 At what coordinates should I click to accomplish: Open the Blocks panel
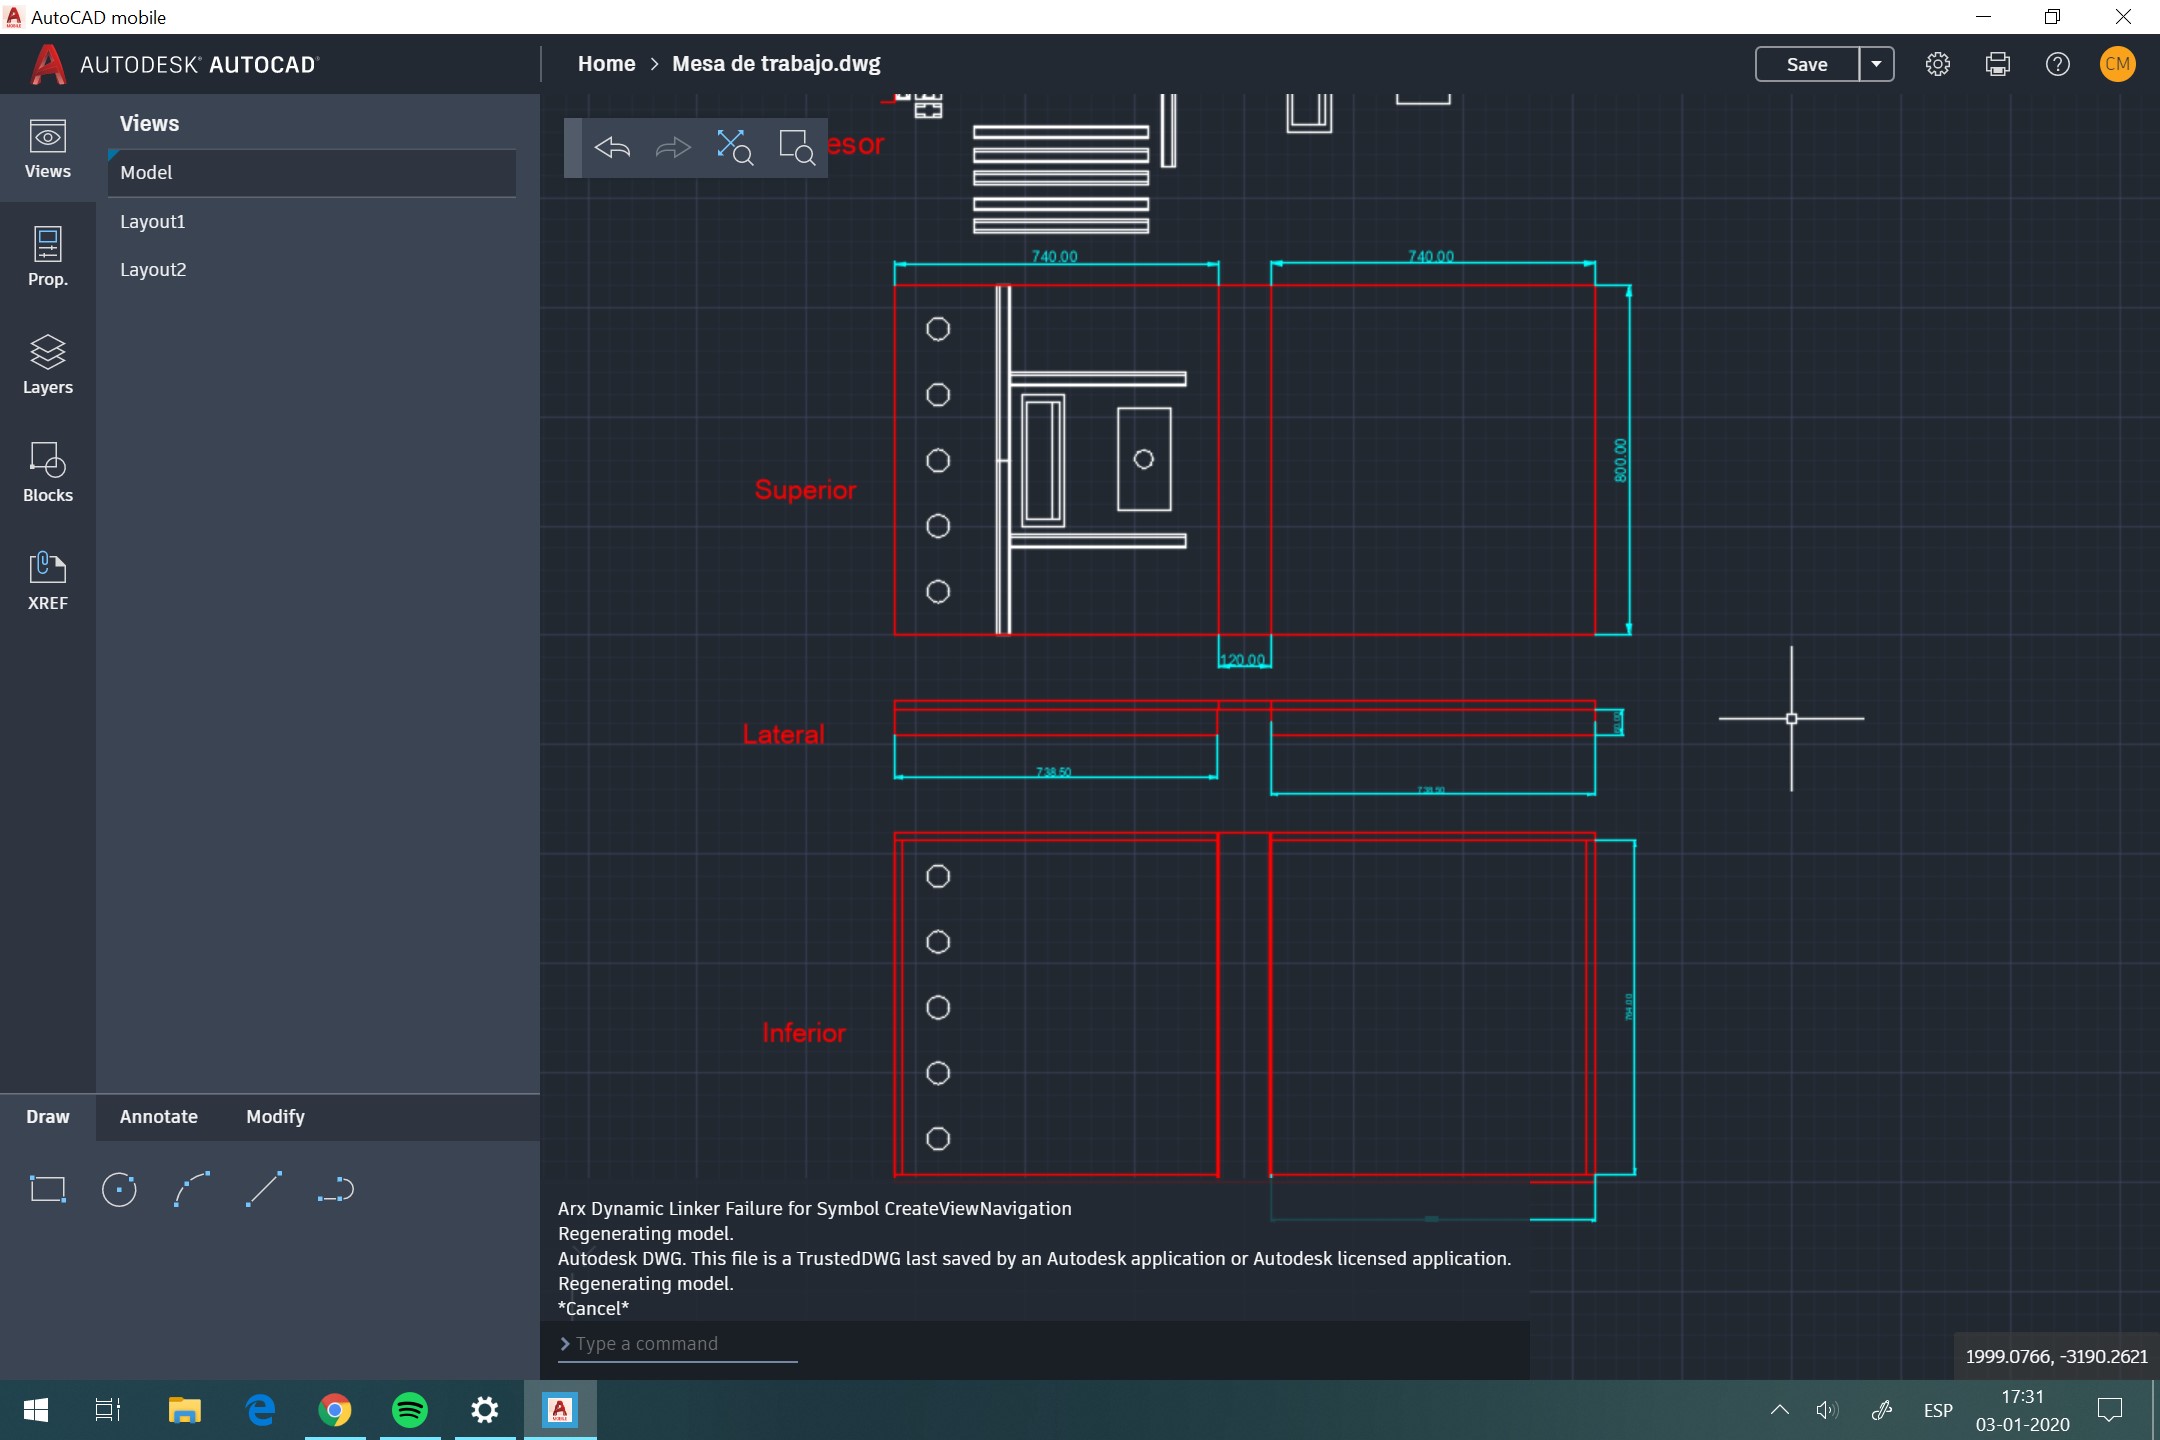[x=48, y=472]
